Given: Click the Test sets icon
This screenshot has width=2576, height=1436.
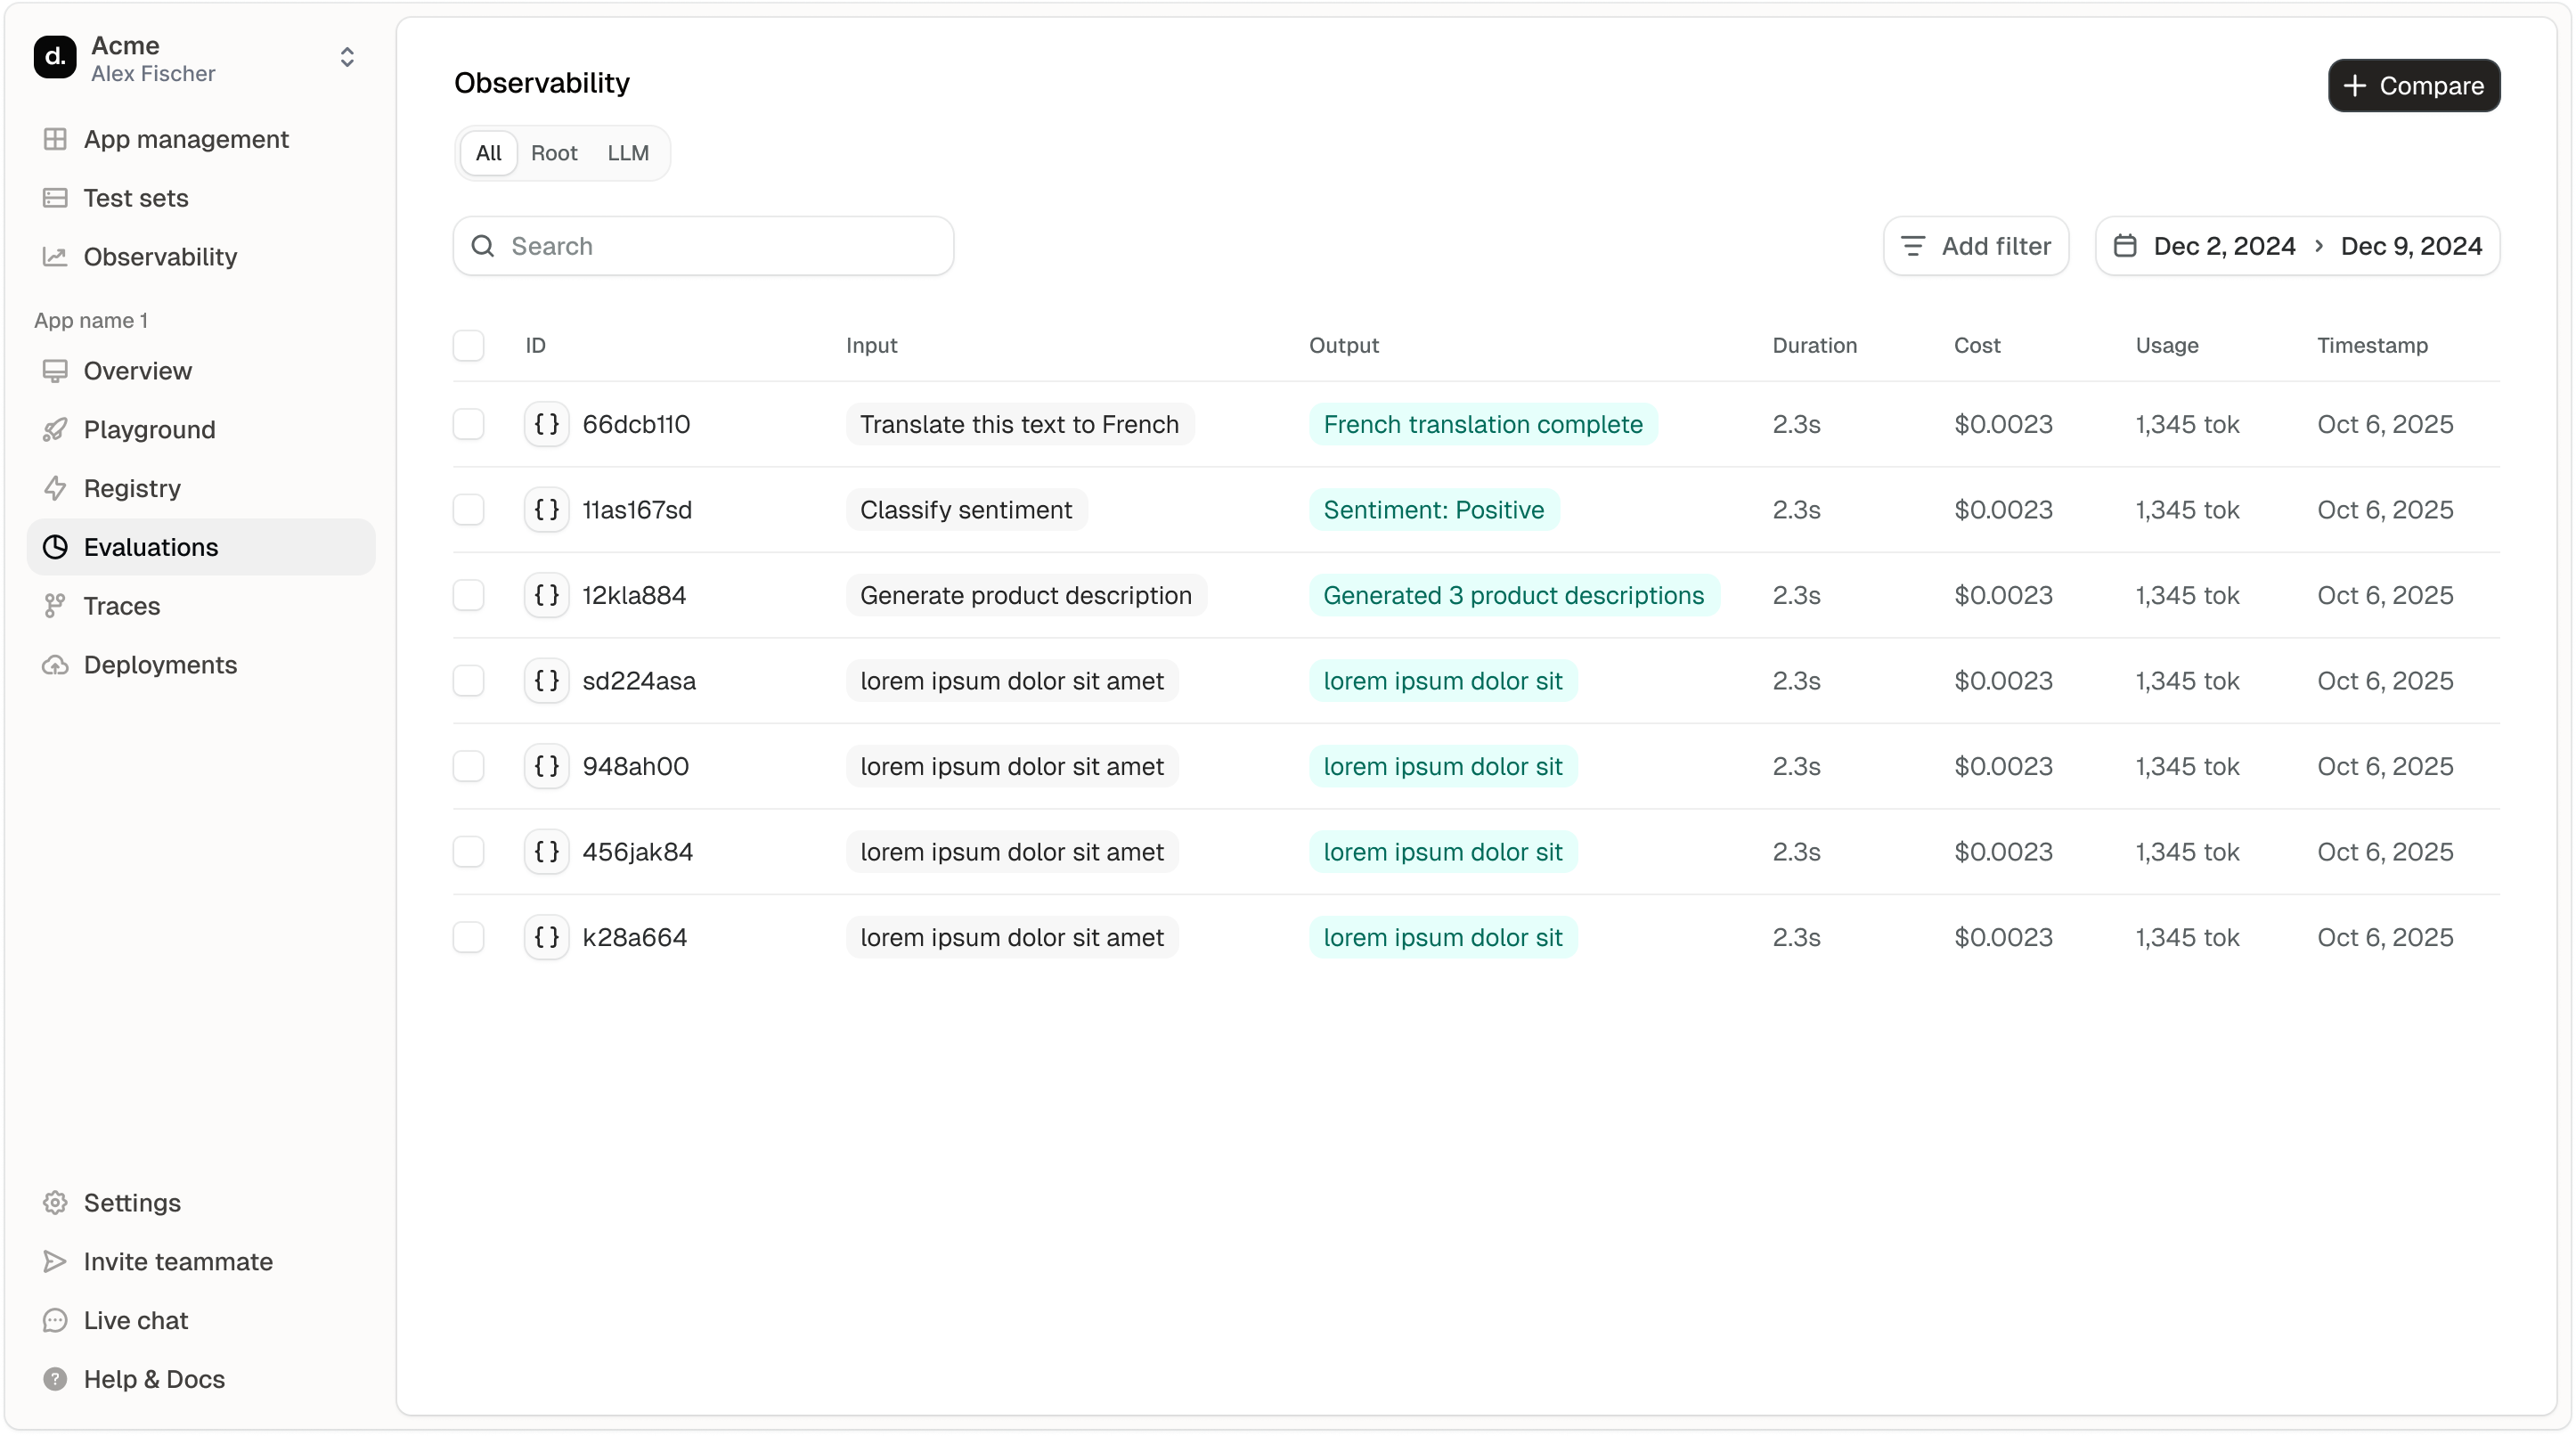Looking at the screenshot, I should point(55,198).
